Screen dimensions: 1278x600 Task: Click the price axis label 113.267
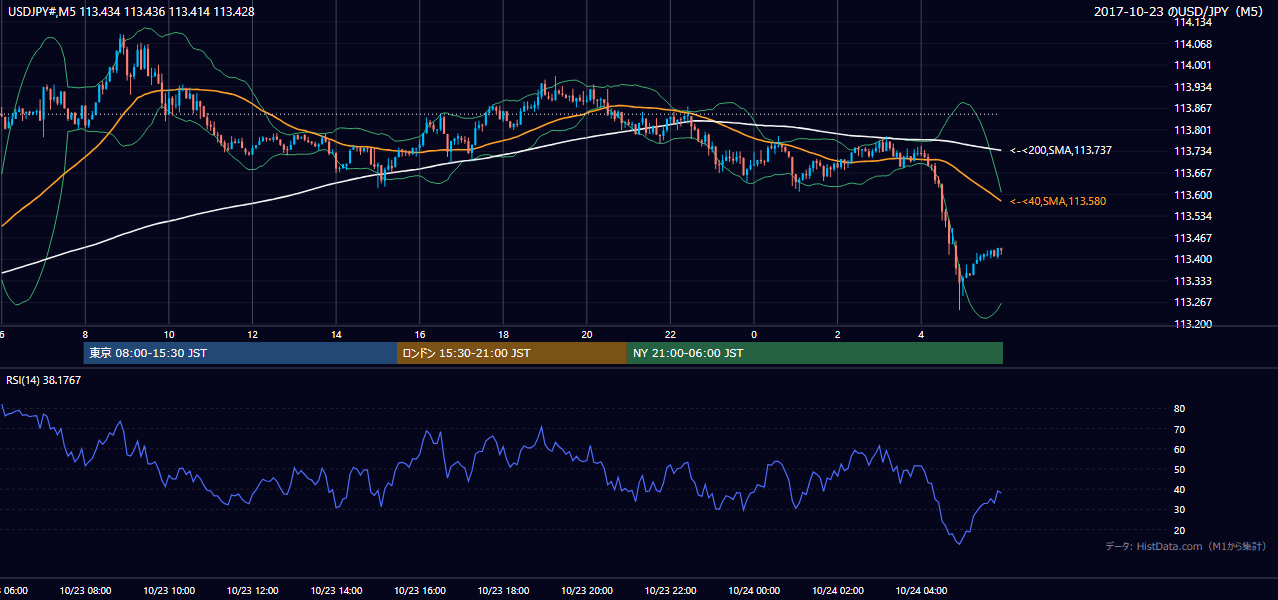(x=1191, y=302)
